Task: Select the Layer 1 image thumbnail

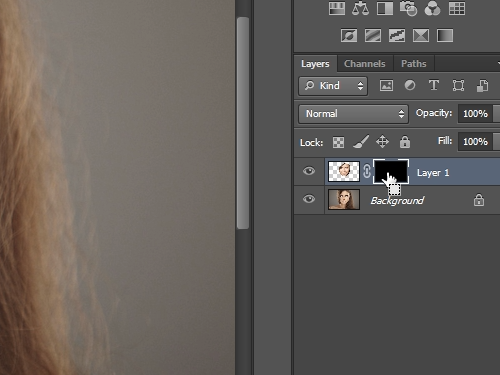Action: [344, 171]
